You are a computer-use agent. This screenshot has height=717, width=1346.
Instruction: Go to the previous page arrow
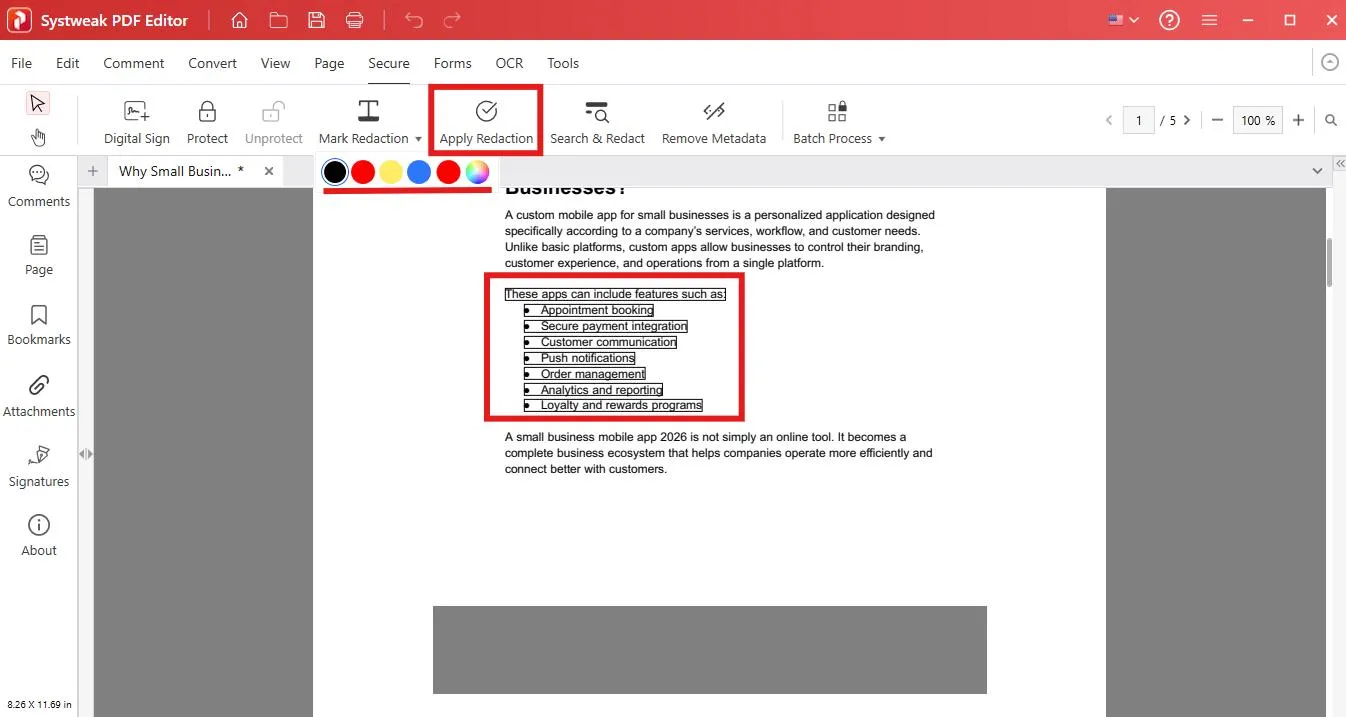click(1108, 120)
